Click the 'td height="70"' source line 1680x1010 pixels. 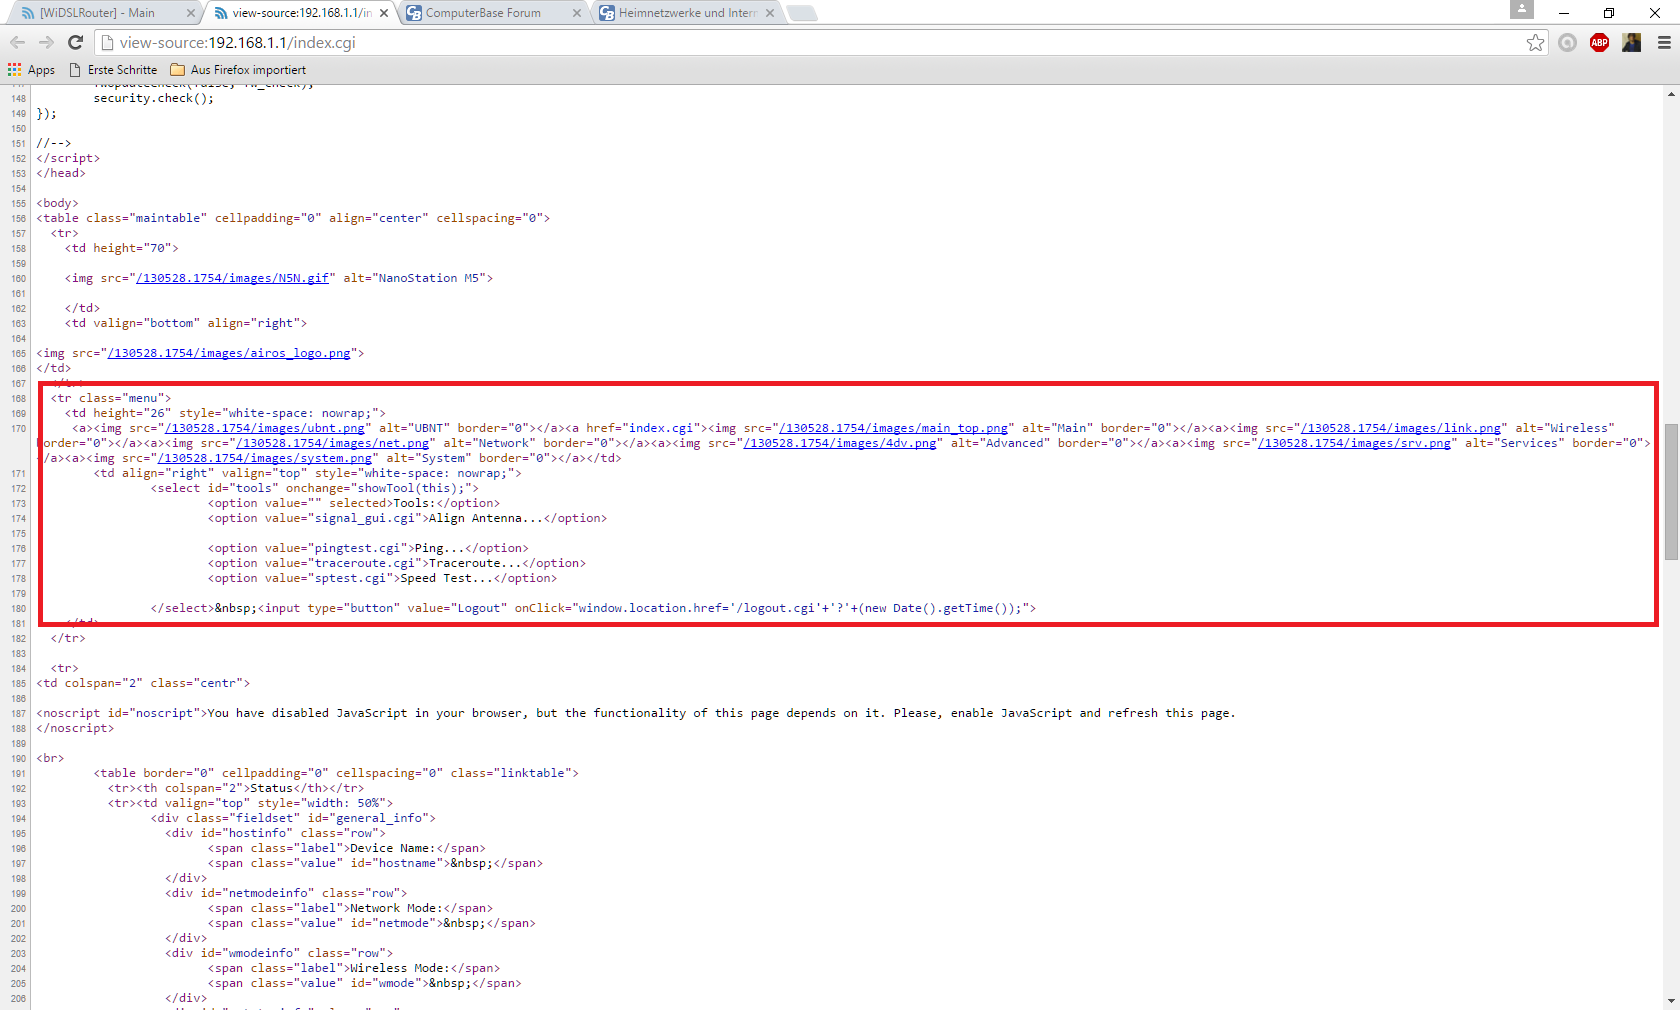point(122,248)
